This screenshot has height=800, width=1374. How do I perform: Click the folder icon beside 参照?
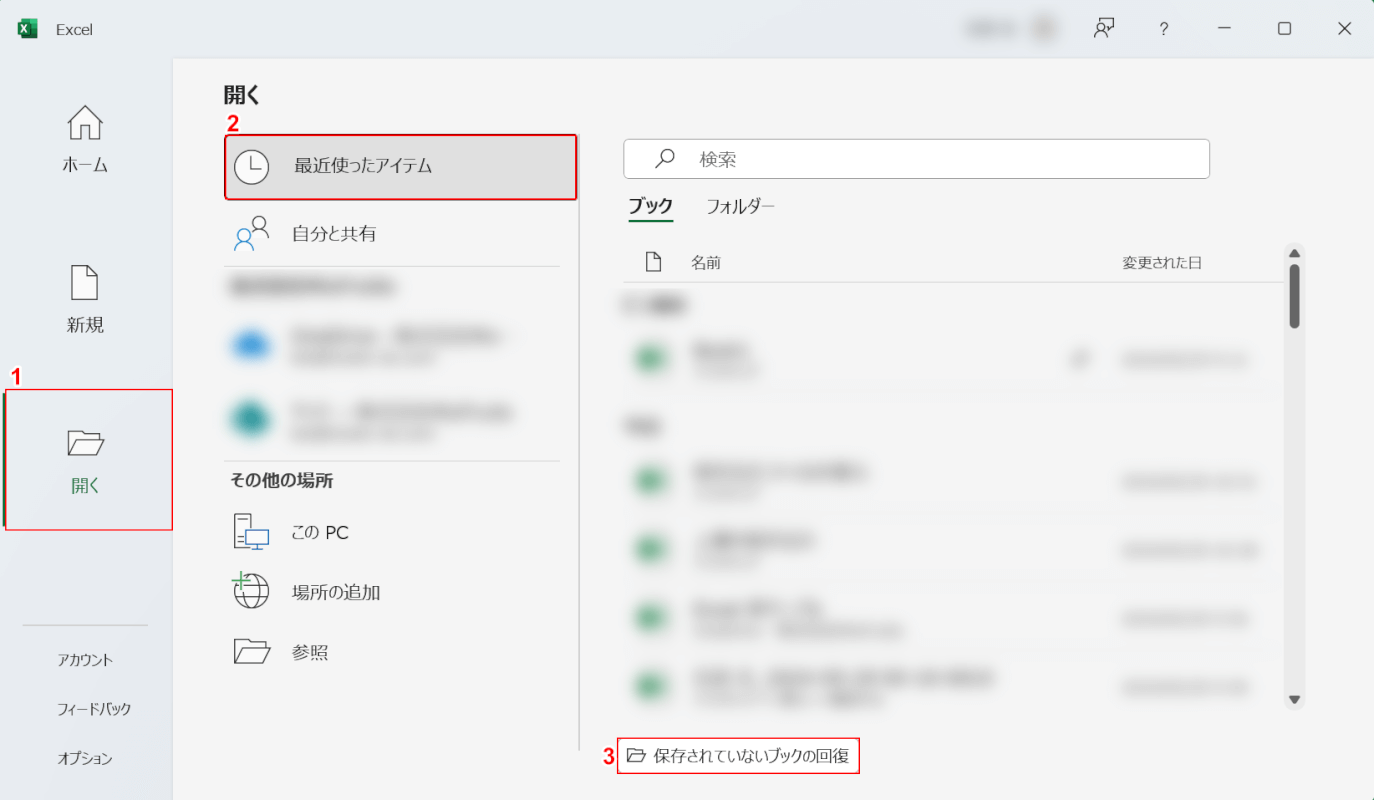coord(252,652)
